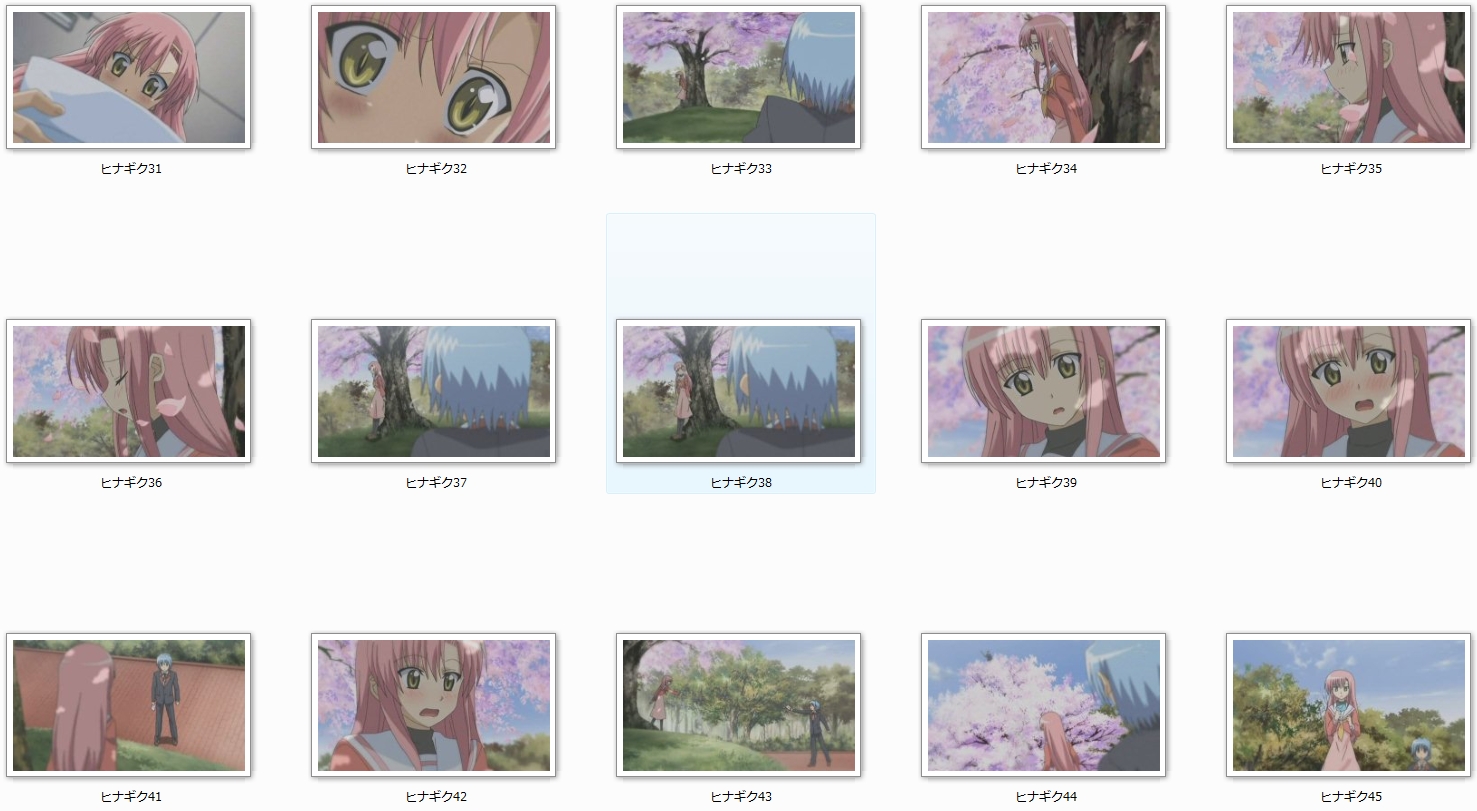The image size is (1477, 811).
Task: Click the ヒナギク32 close-up eyes image
Action: pos(434,78)
